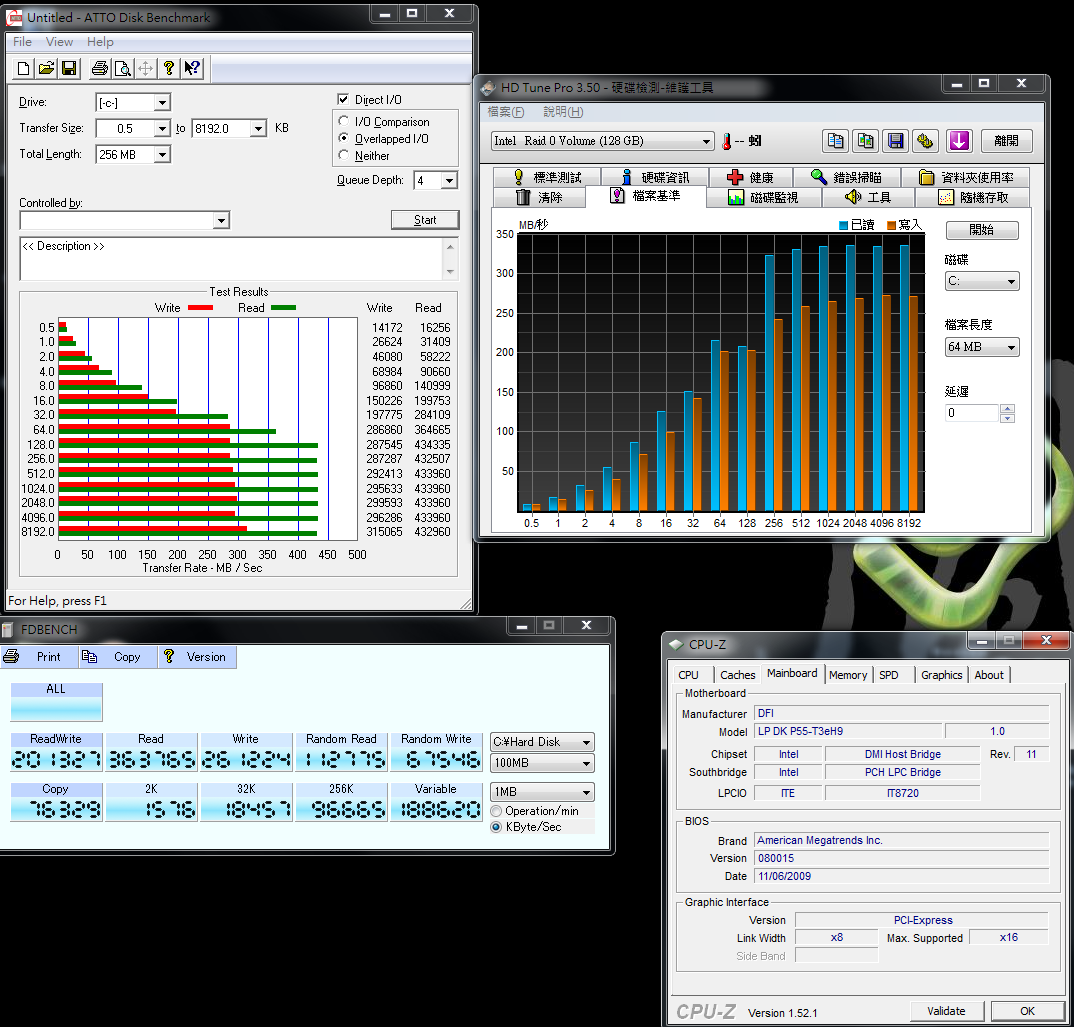This screenshot has width=1074, height=1027.
Task: Click the purple down-arrow icon in HD Tune
Action: point(958,141)
